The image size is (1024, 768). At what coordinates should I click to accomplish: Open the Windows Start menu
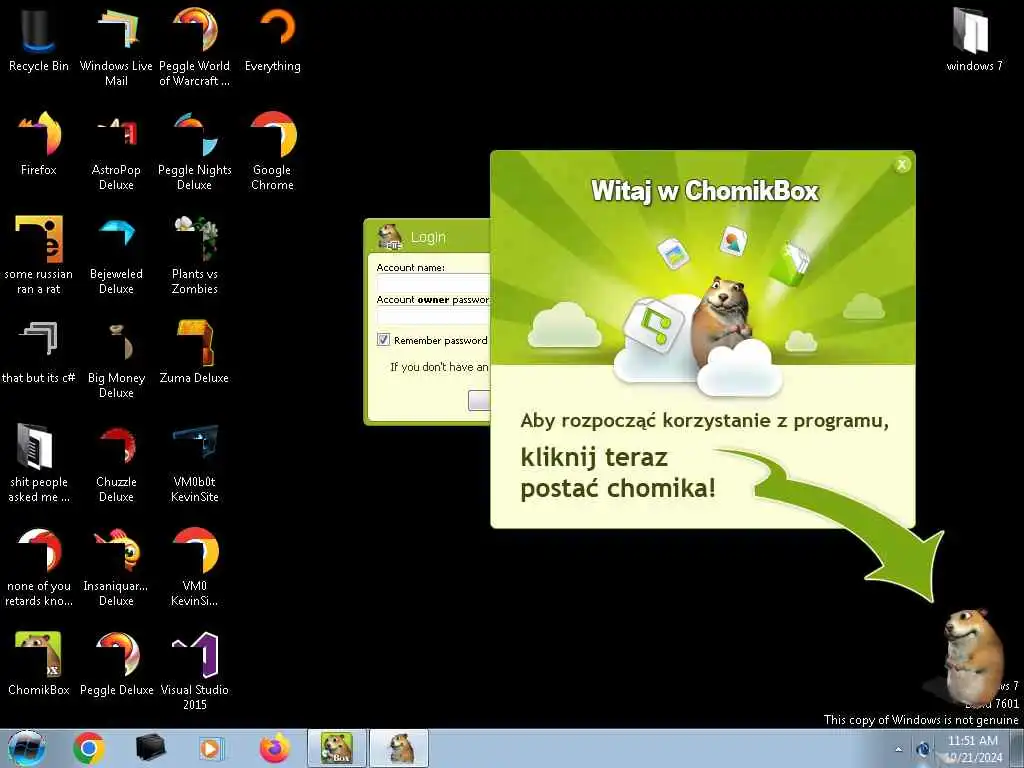pos(26,748)
